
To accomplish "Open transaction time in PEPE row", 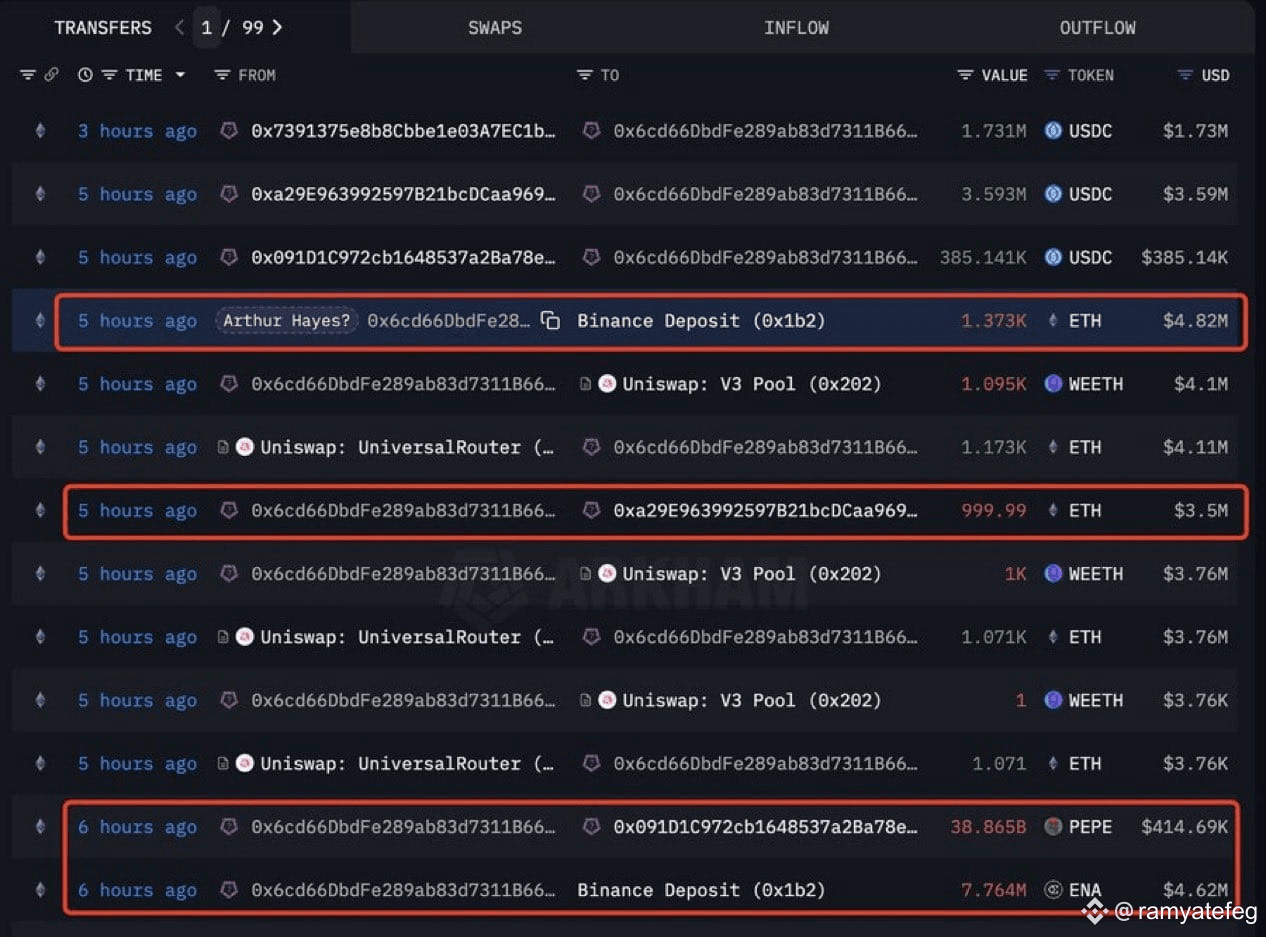I will point(137,827).
